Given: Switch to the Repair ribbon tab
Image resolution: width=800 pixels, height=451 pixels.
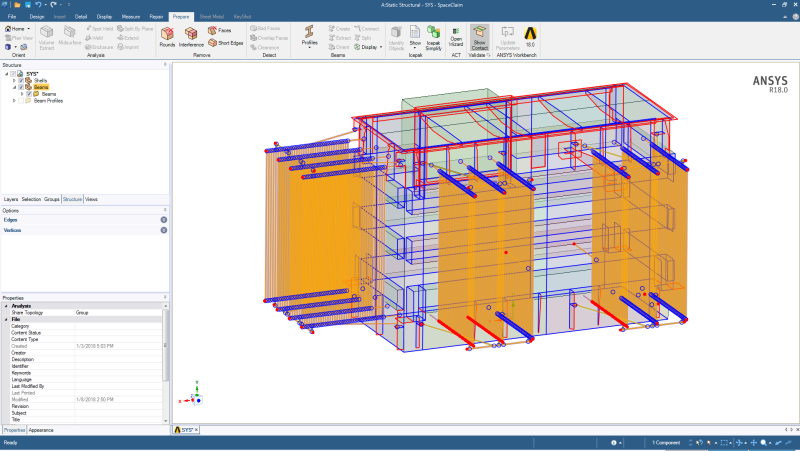Looking at the screenshot, I should click(156, 17).
